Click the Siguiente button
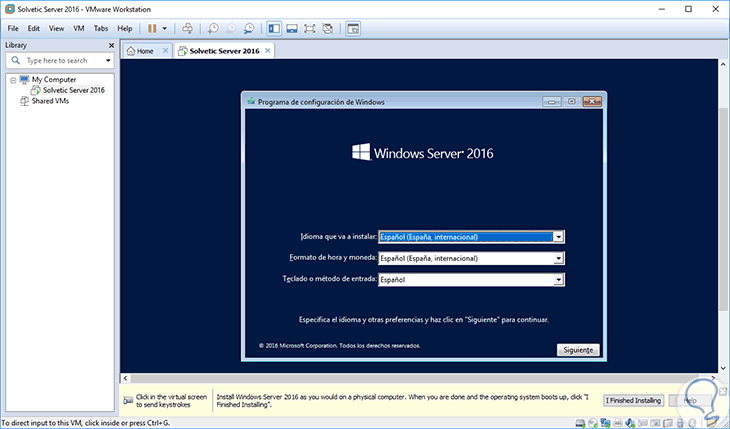Image resolution: width=730 pixels, height=429 pixels. click(x=578, y=350)
